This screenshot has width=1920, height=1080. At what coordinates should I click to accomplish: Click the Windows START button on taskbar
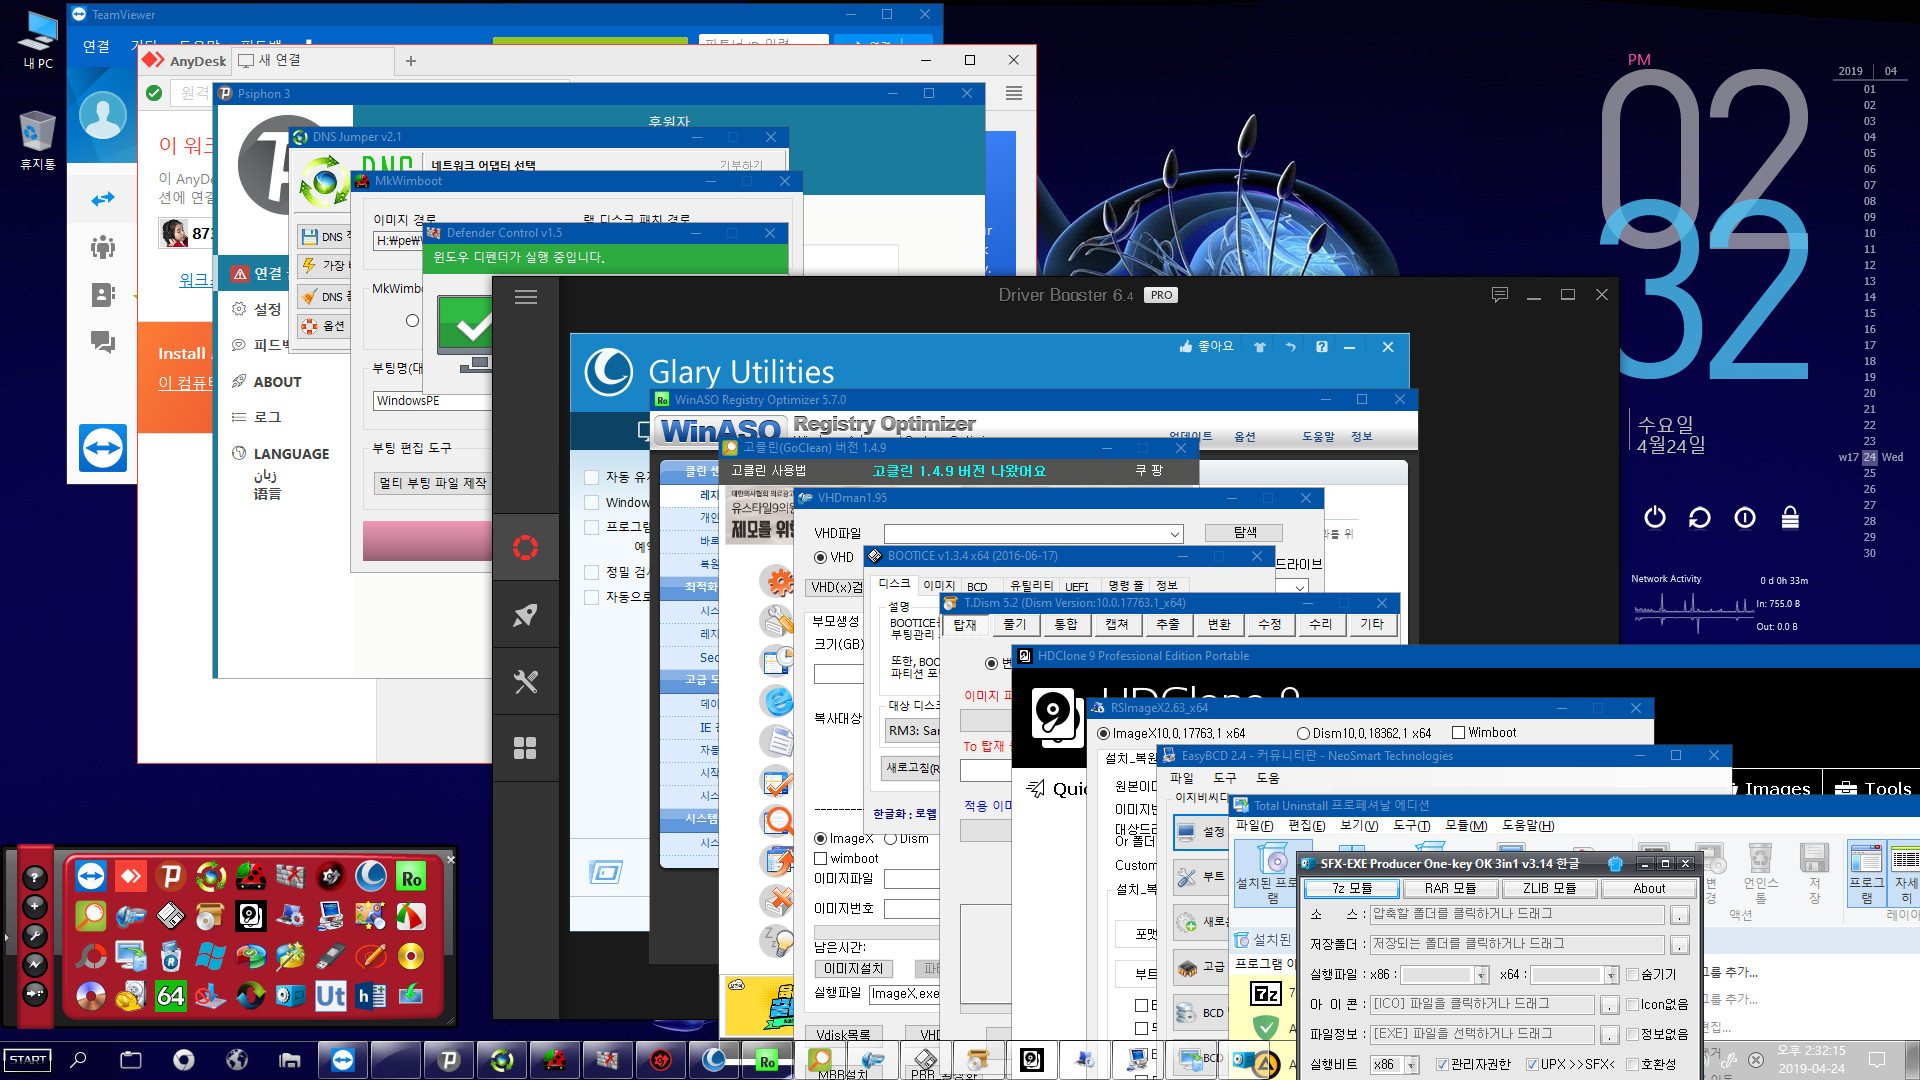click(28, 1059)
